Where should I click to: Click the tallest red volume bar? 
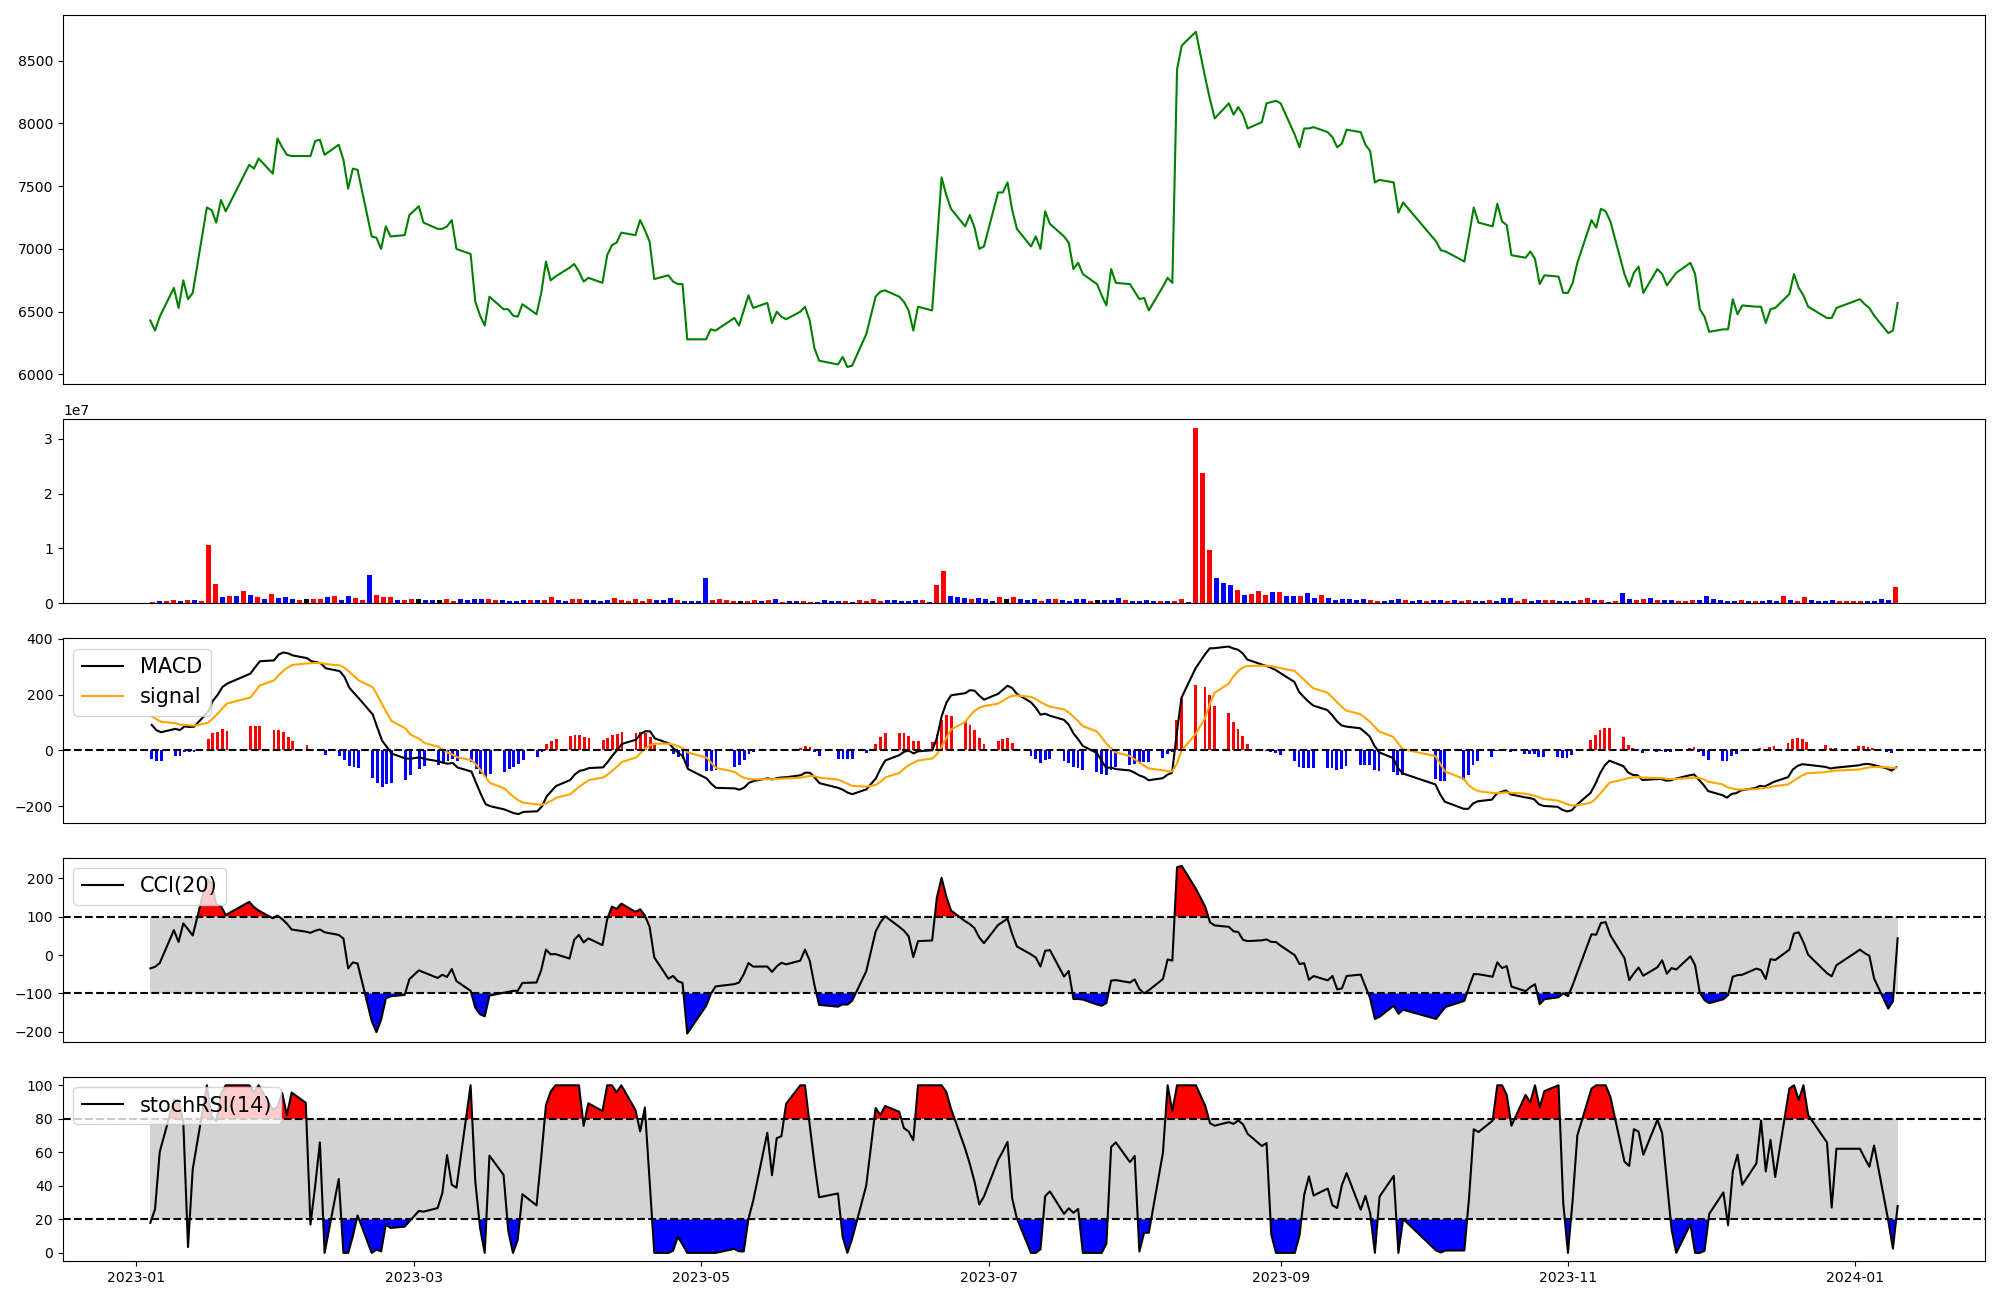1195,515
